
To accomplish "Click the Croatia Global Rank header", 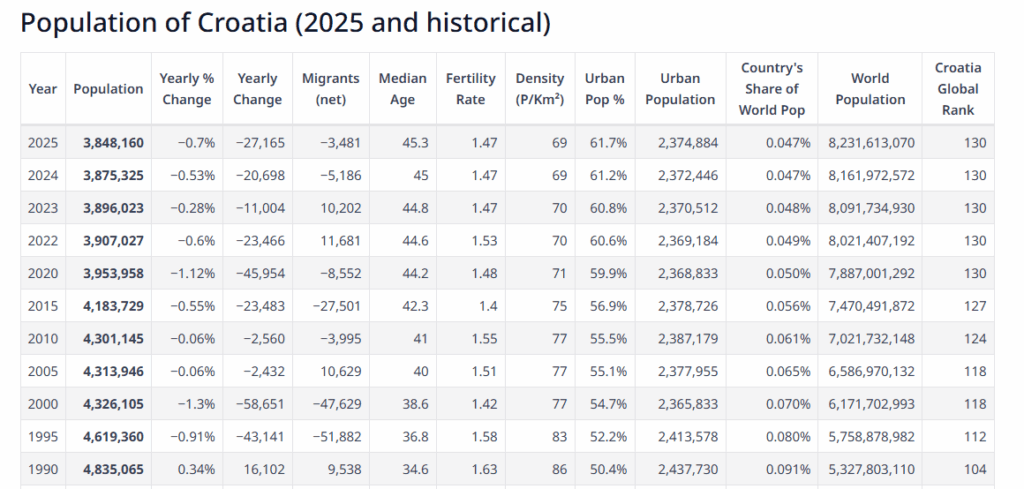I will point(957,89).
